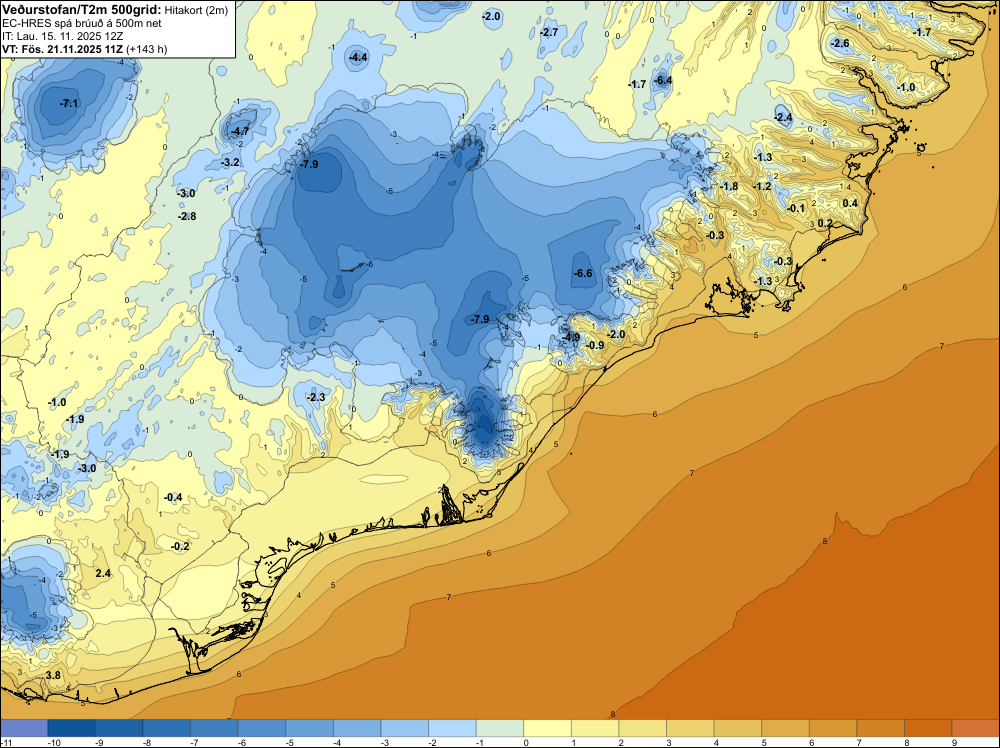Click the 3.8 temperature label

(x=53, y=675)
